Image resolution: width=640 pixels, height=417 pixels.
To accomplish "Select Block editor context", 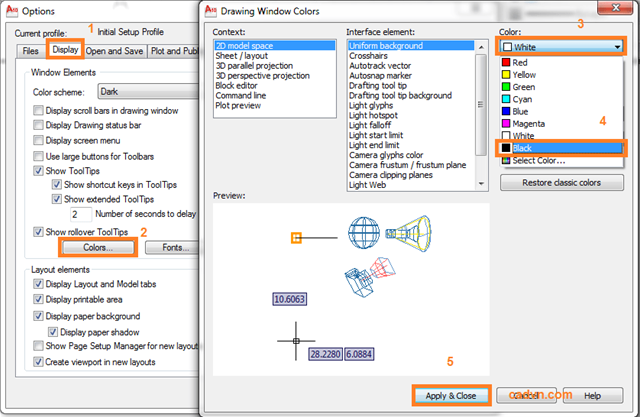I will click(275, 86).
